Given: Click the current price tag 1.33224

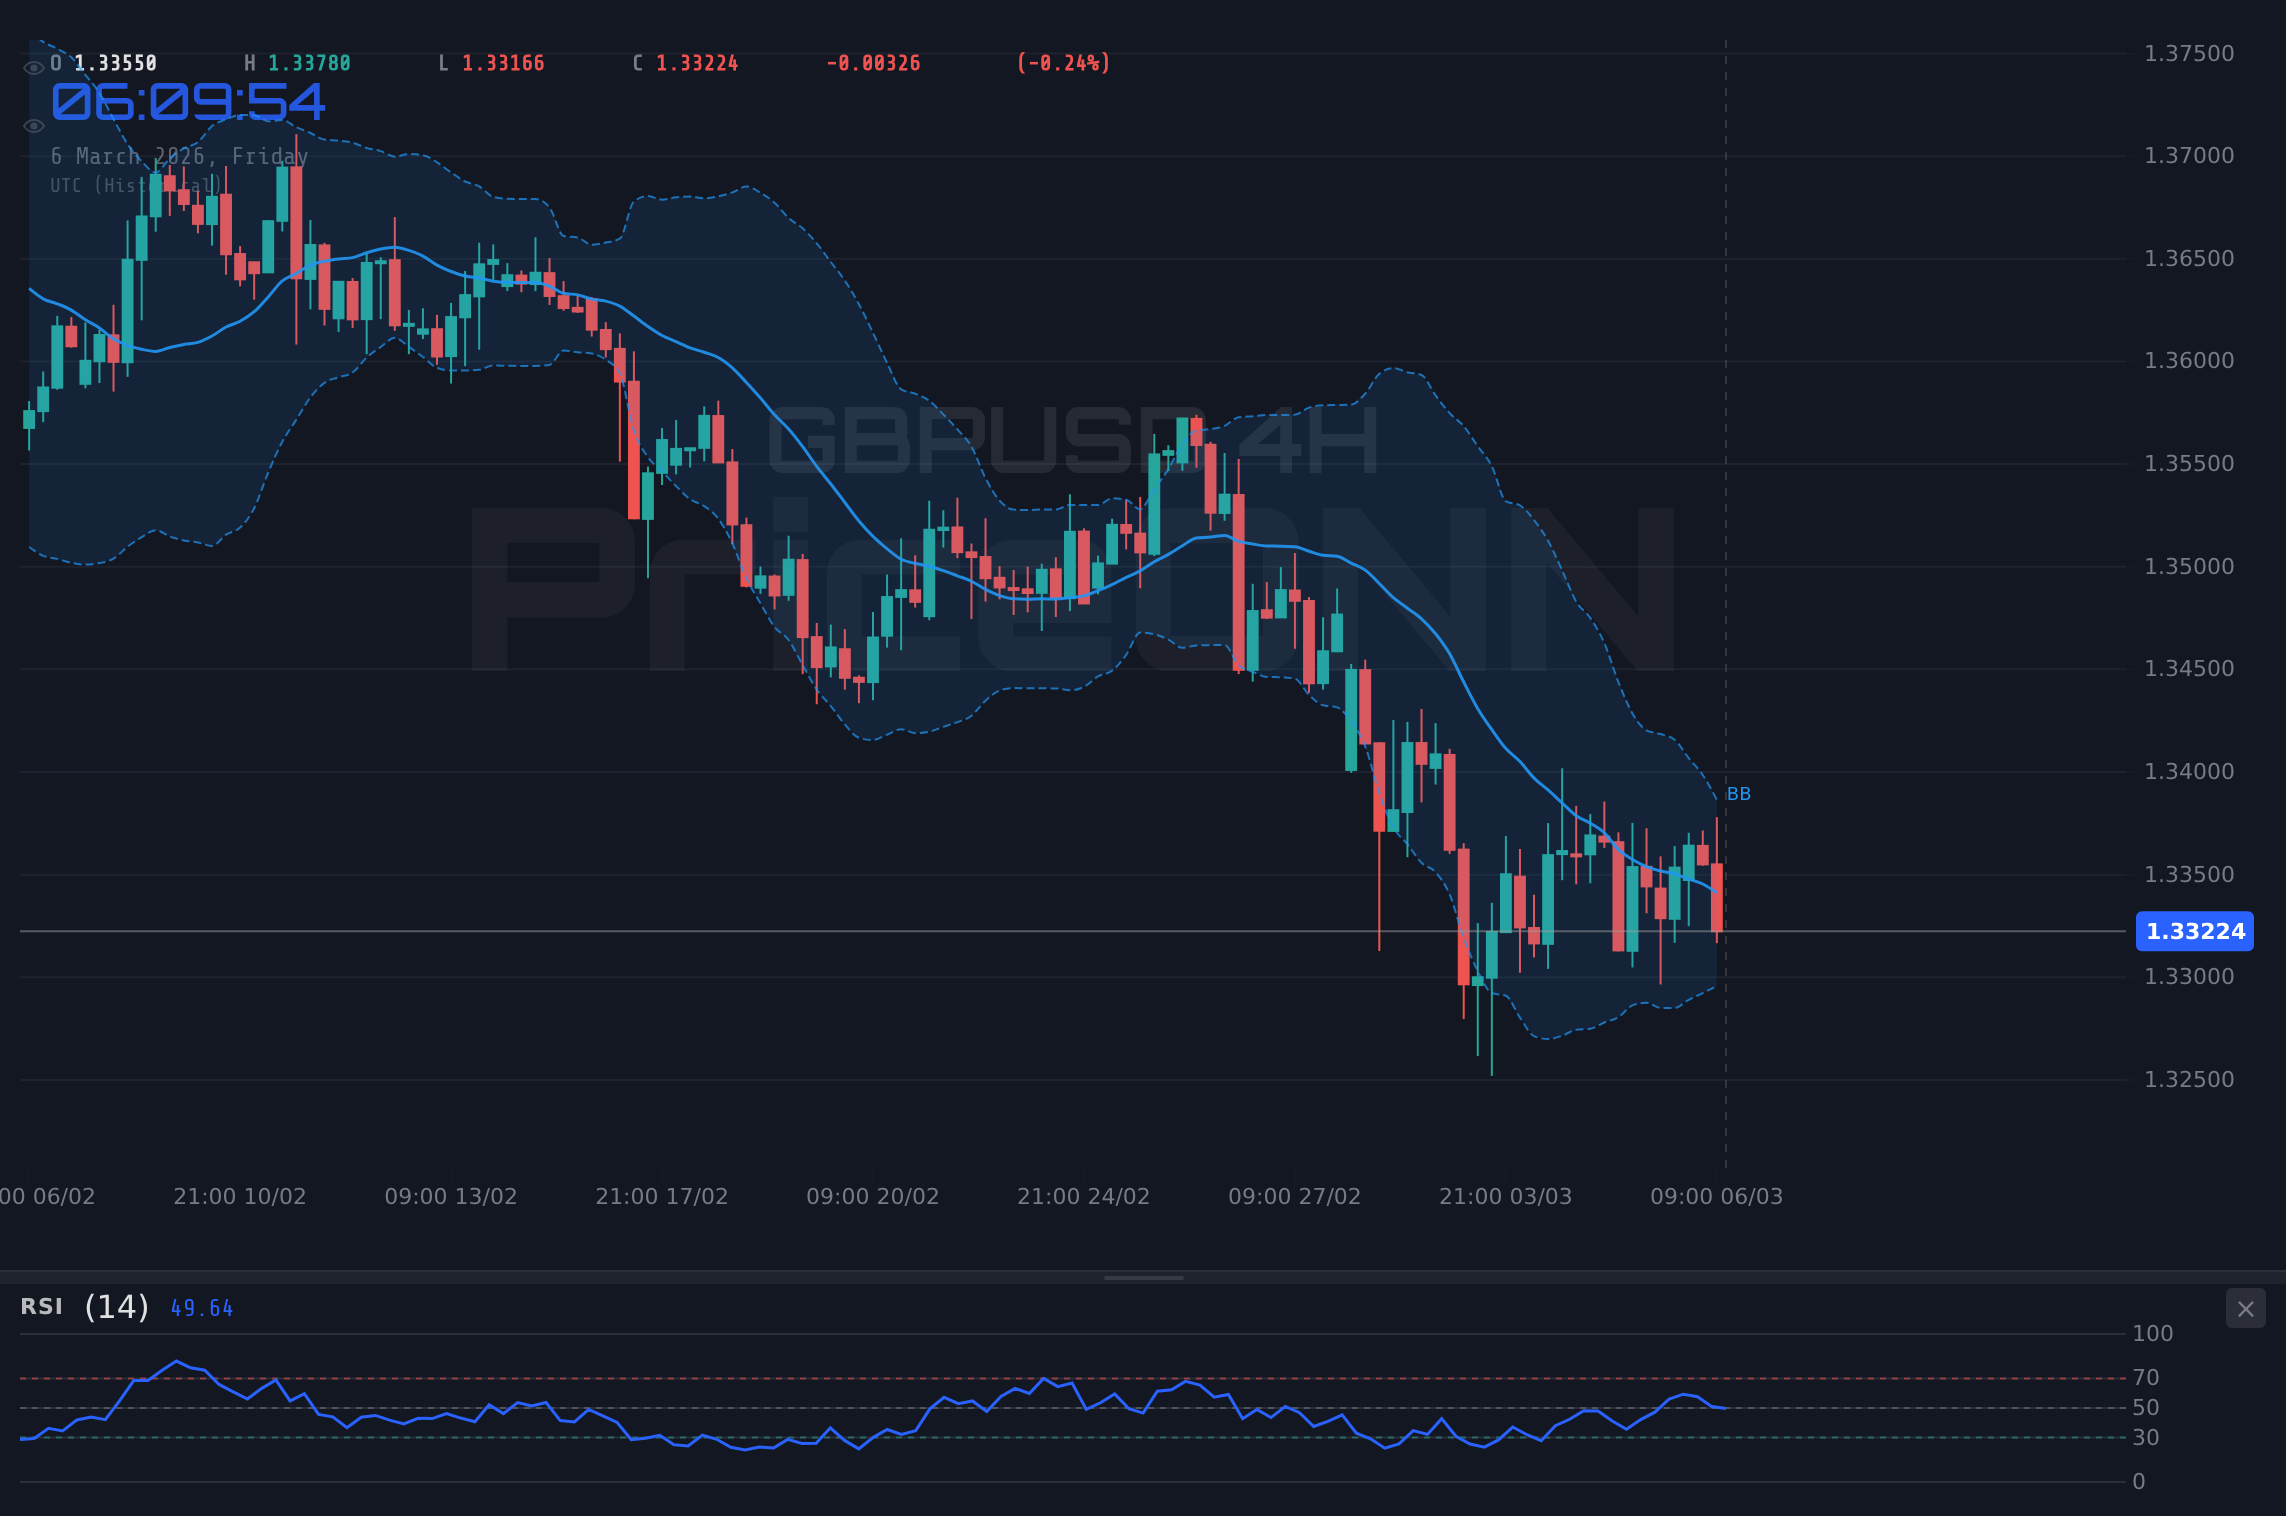Looking at the screenshot, I should 2195,931.
